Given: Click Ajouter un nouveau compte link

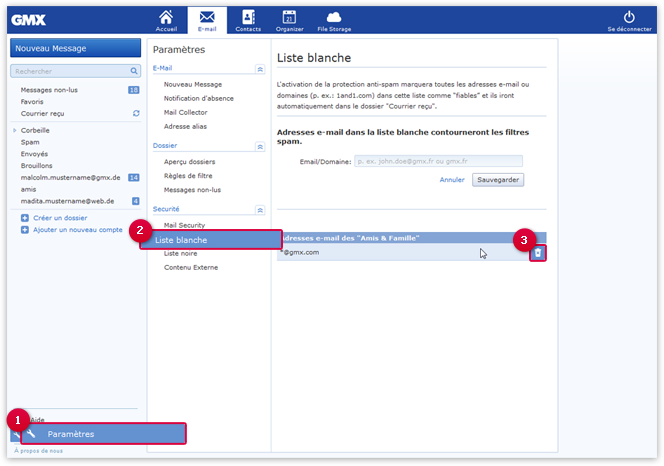Looking at the screenshot, I should click(x=78, y=230).
